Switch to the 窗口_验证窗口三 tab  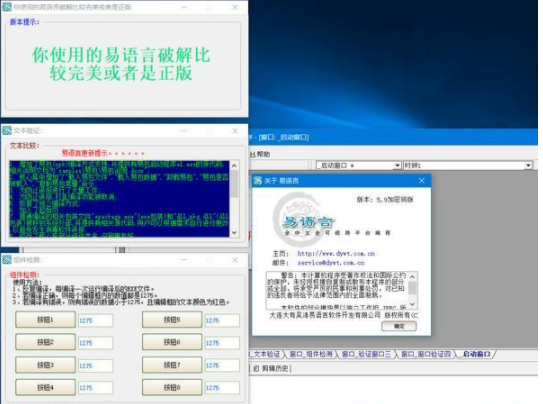point(367,354)
